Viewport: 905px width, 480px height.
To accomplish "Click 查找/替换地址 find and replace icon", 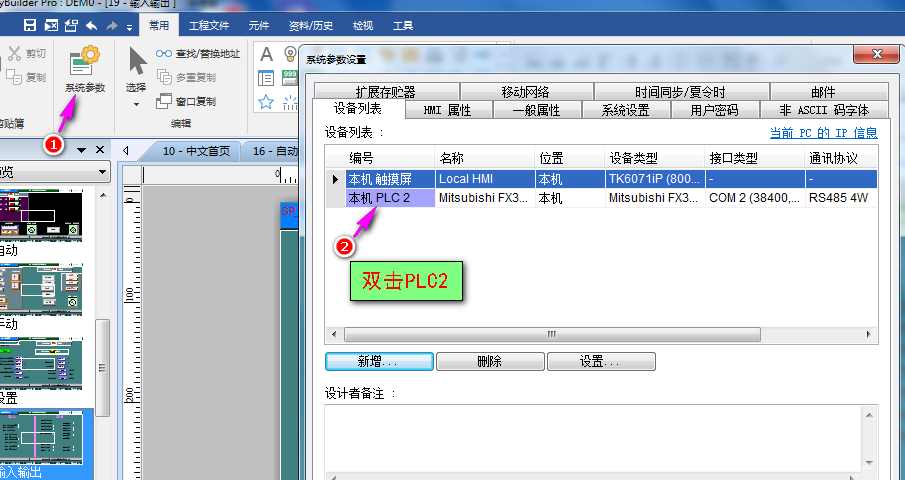I will tap(165, 54).
